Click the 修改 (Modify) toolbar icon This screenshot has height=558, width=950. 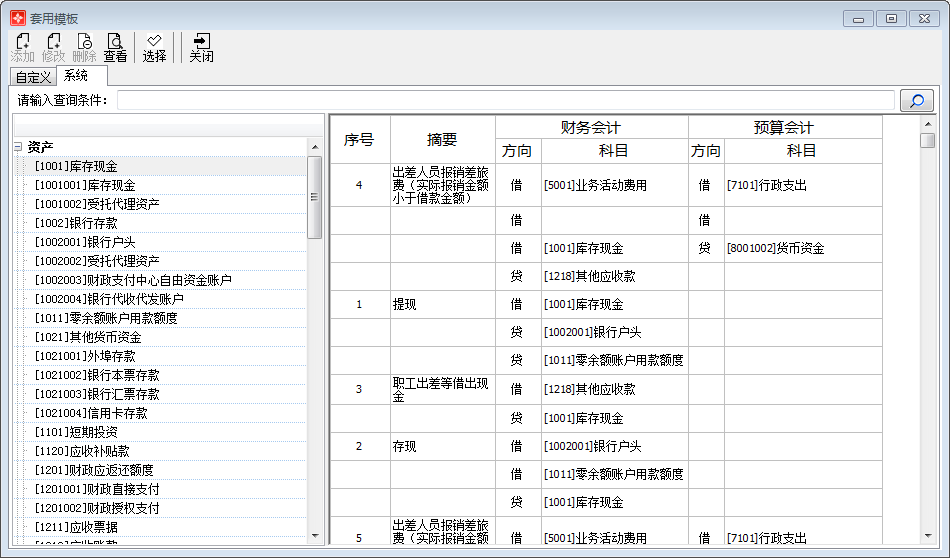53,47
